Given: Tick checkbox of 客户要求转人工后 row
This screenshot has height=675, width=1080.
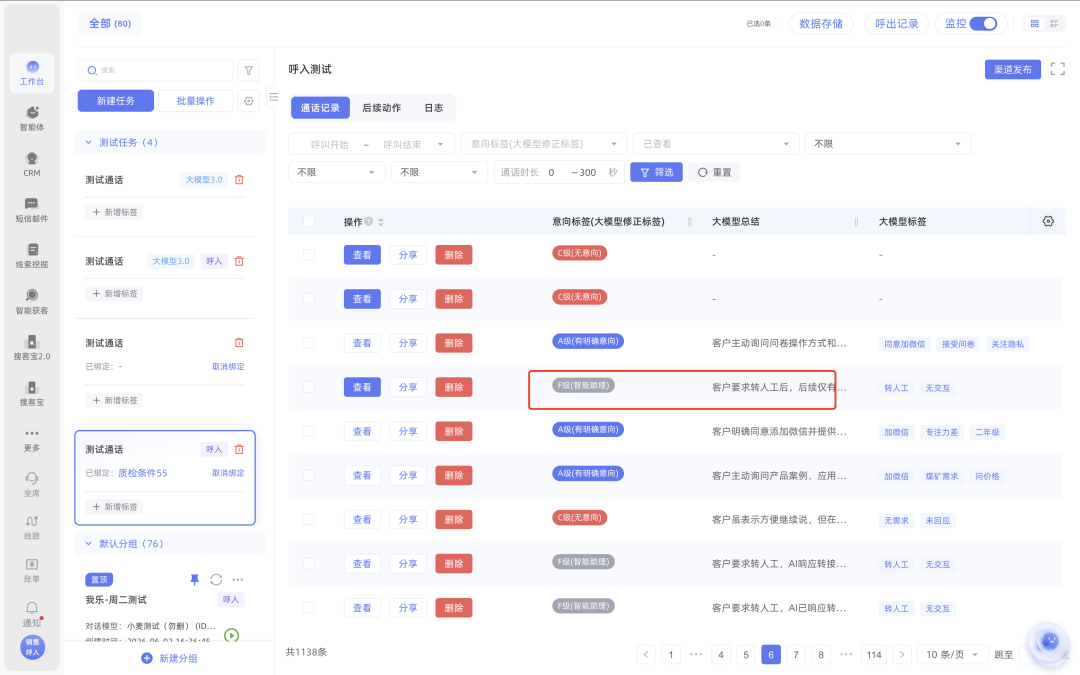Looking at the screenshot, I should pos(309,387).
